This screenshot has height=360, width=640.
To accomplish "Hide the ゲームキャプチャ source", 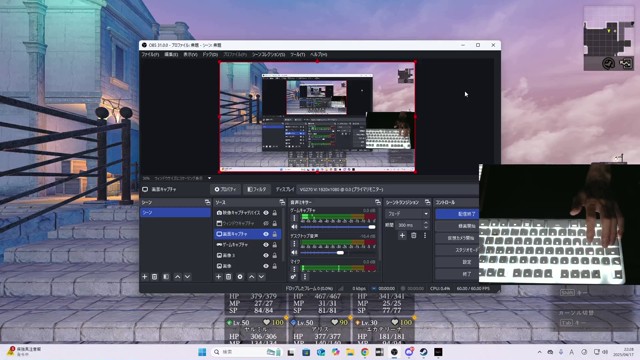I will coord(266,245).
